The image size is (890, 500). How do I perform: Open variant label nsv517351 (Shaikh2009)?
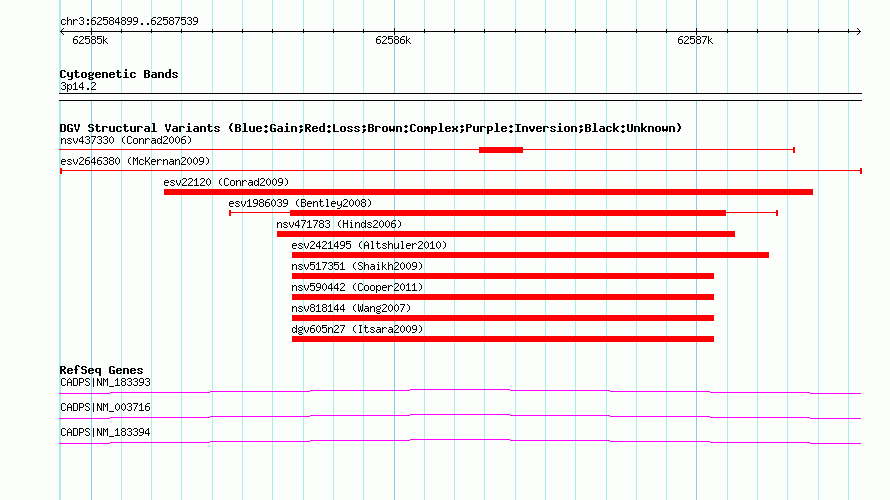tap(357, 266)
